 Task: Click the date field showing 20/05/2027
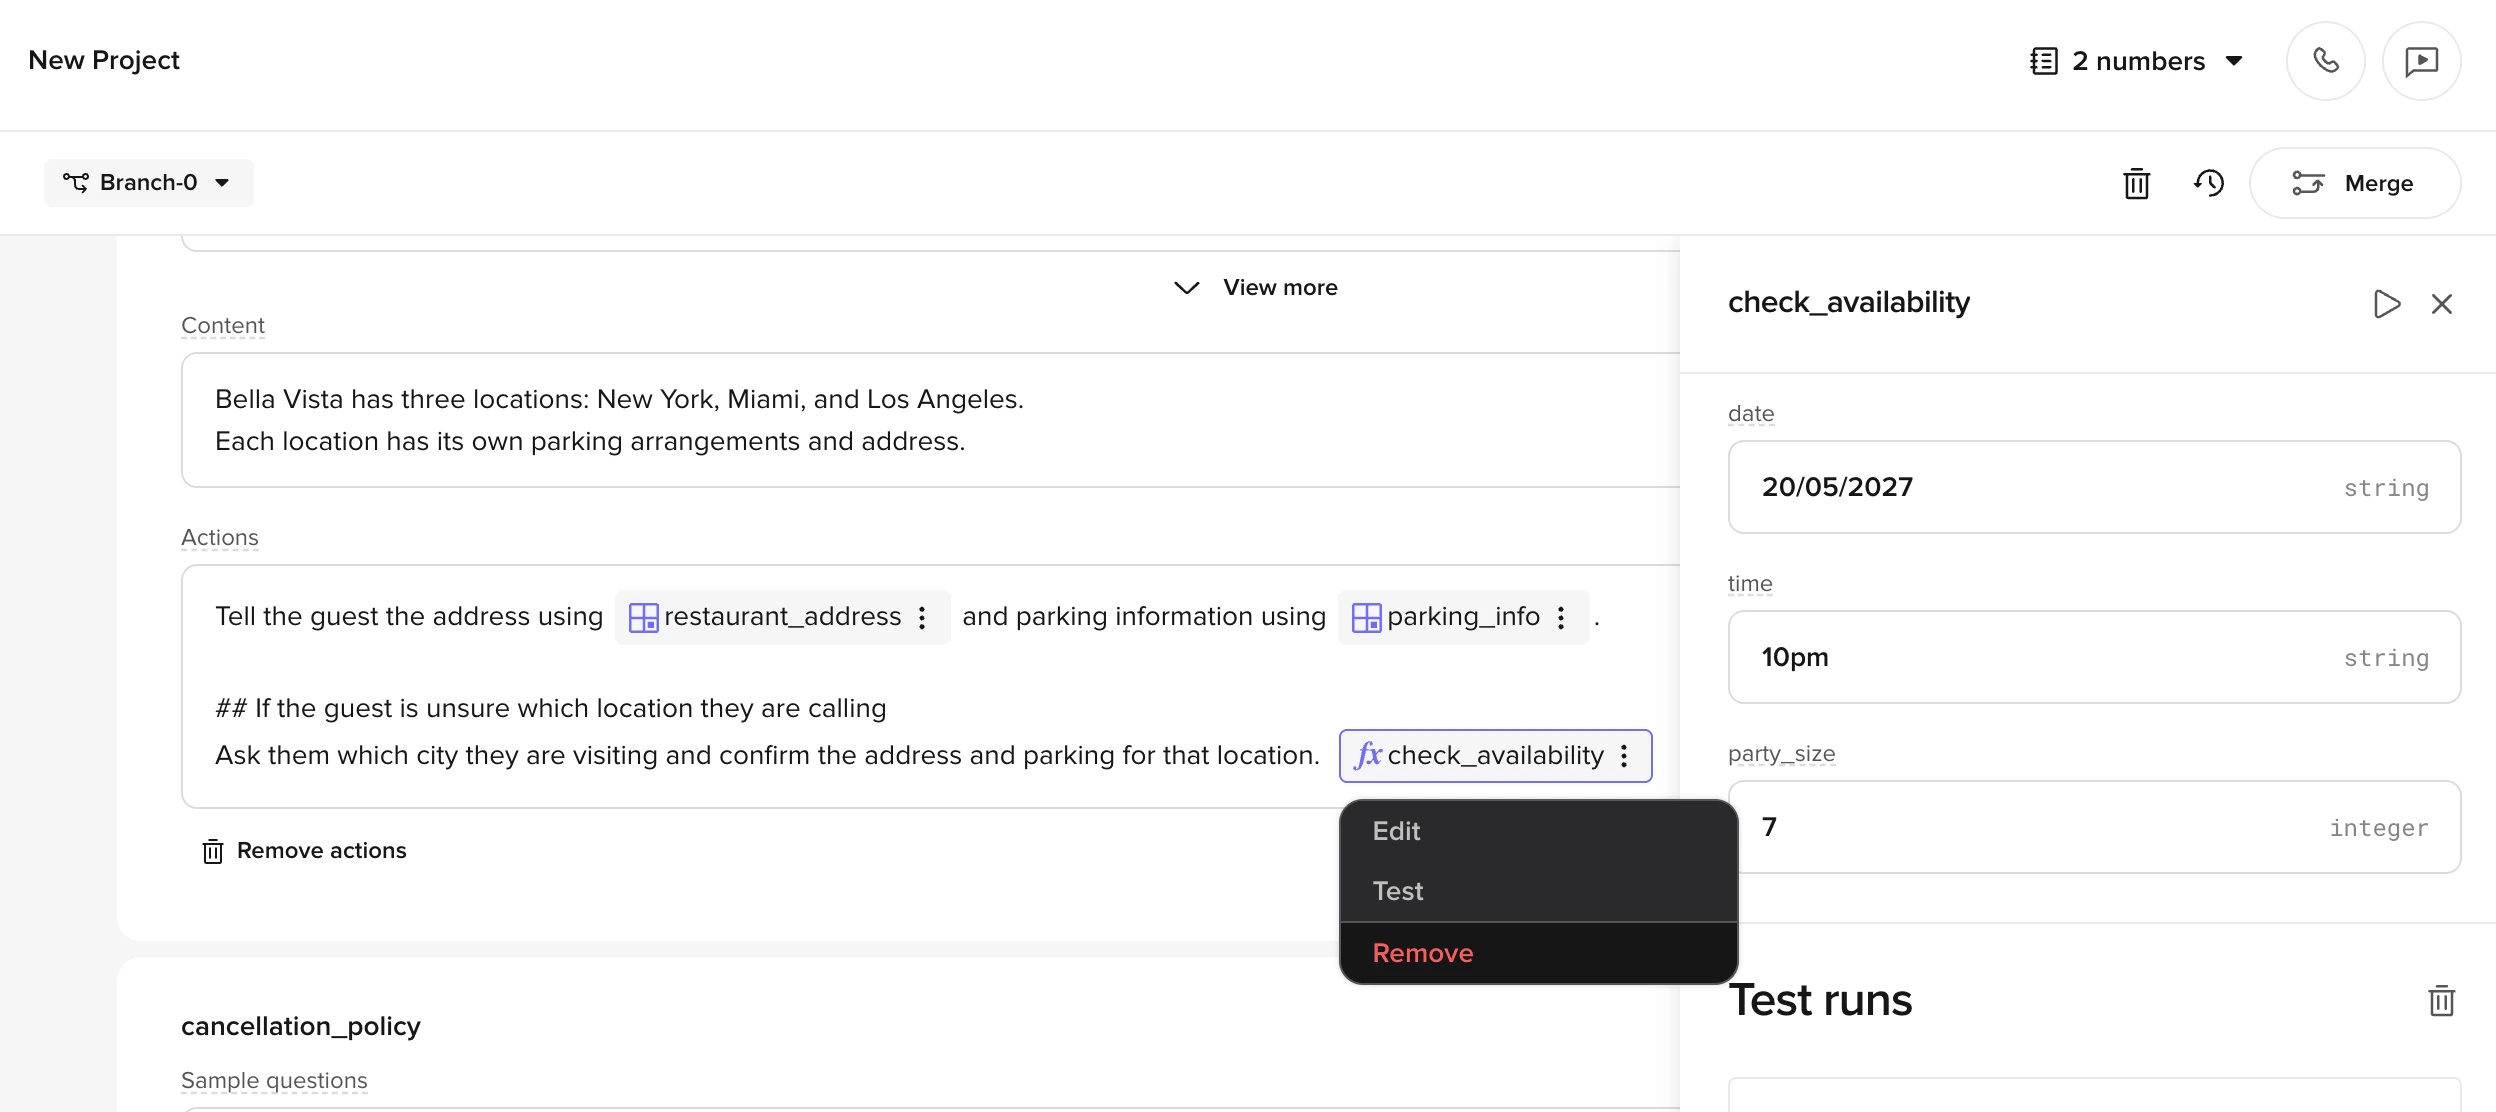pos(2093,487)
